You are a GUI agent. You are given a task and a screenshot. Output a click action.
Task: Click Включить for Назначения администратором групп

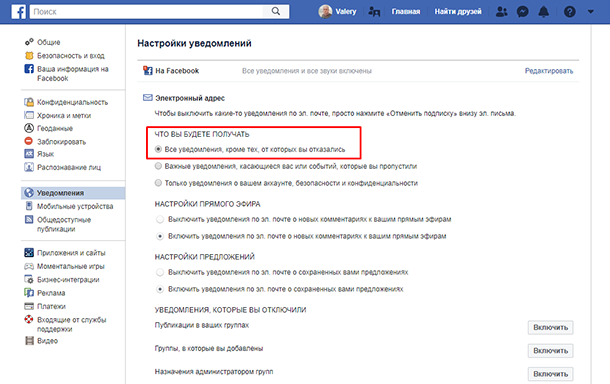[550, 374]
